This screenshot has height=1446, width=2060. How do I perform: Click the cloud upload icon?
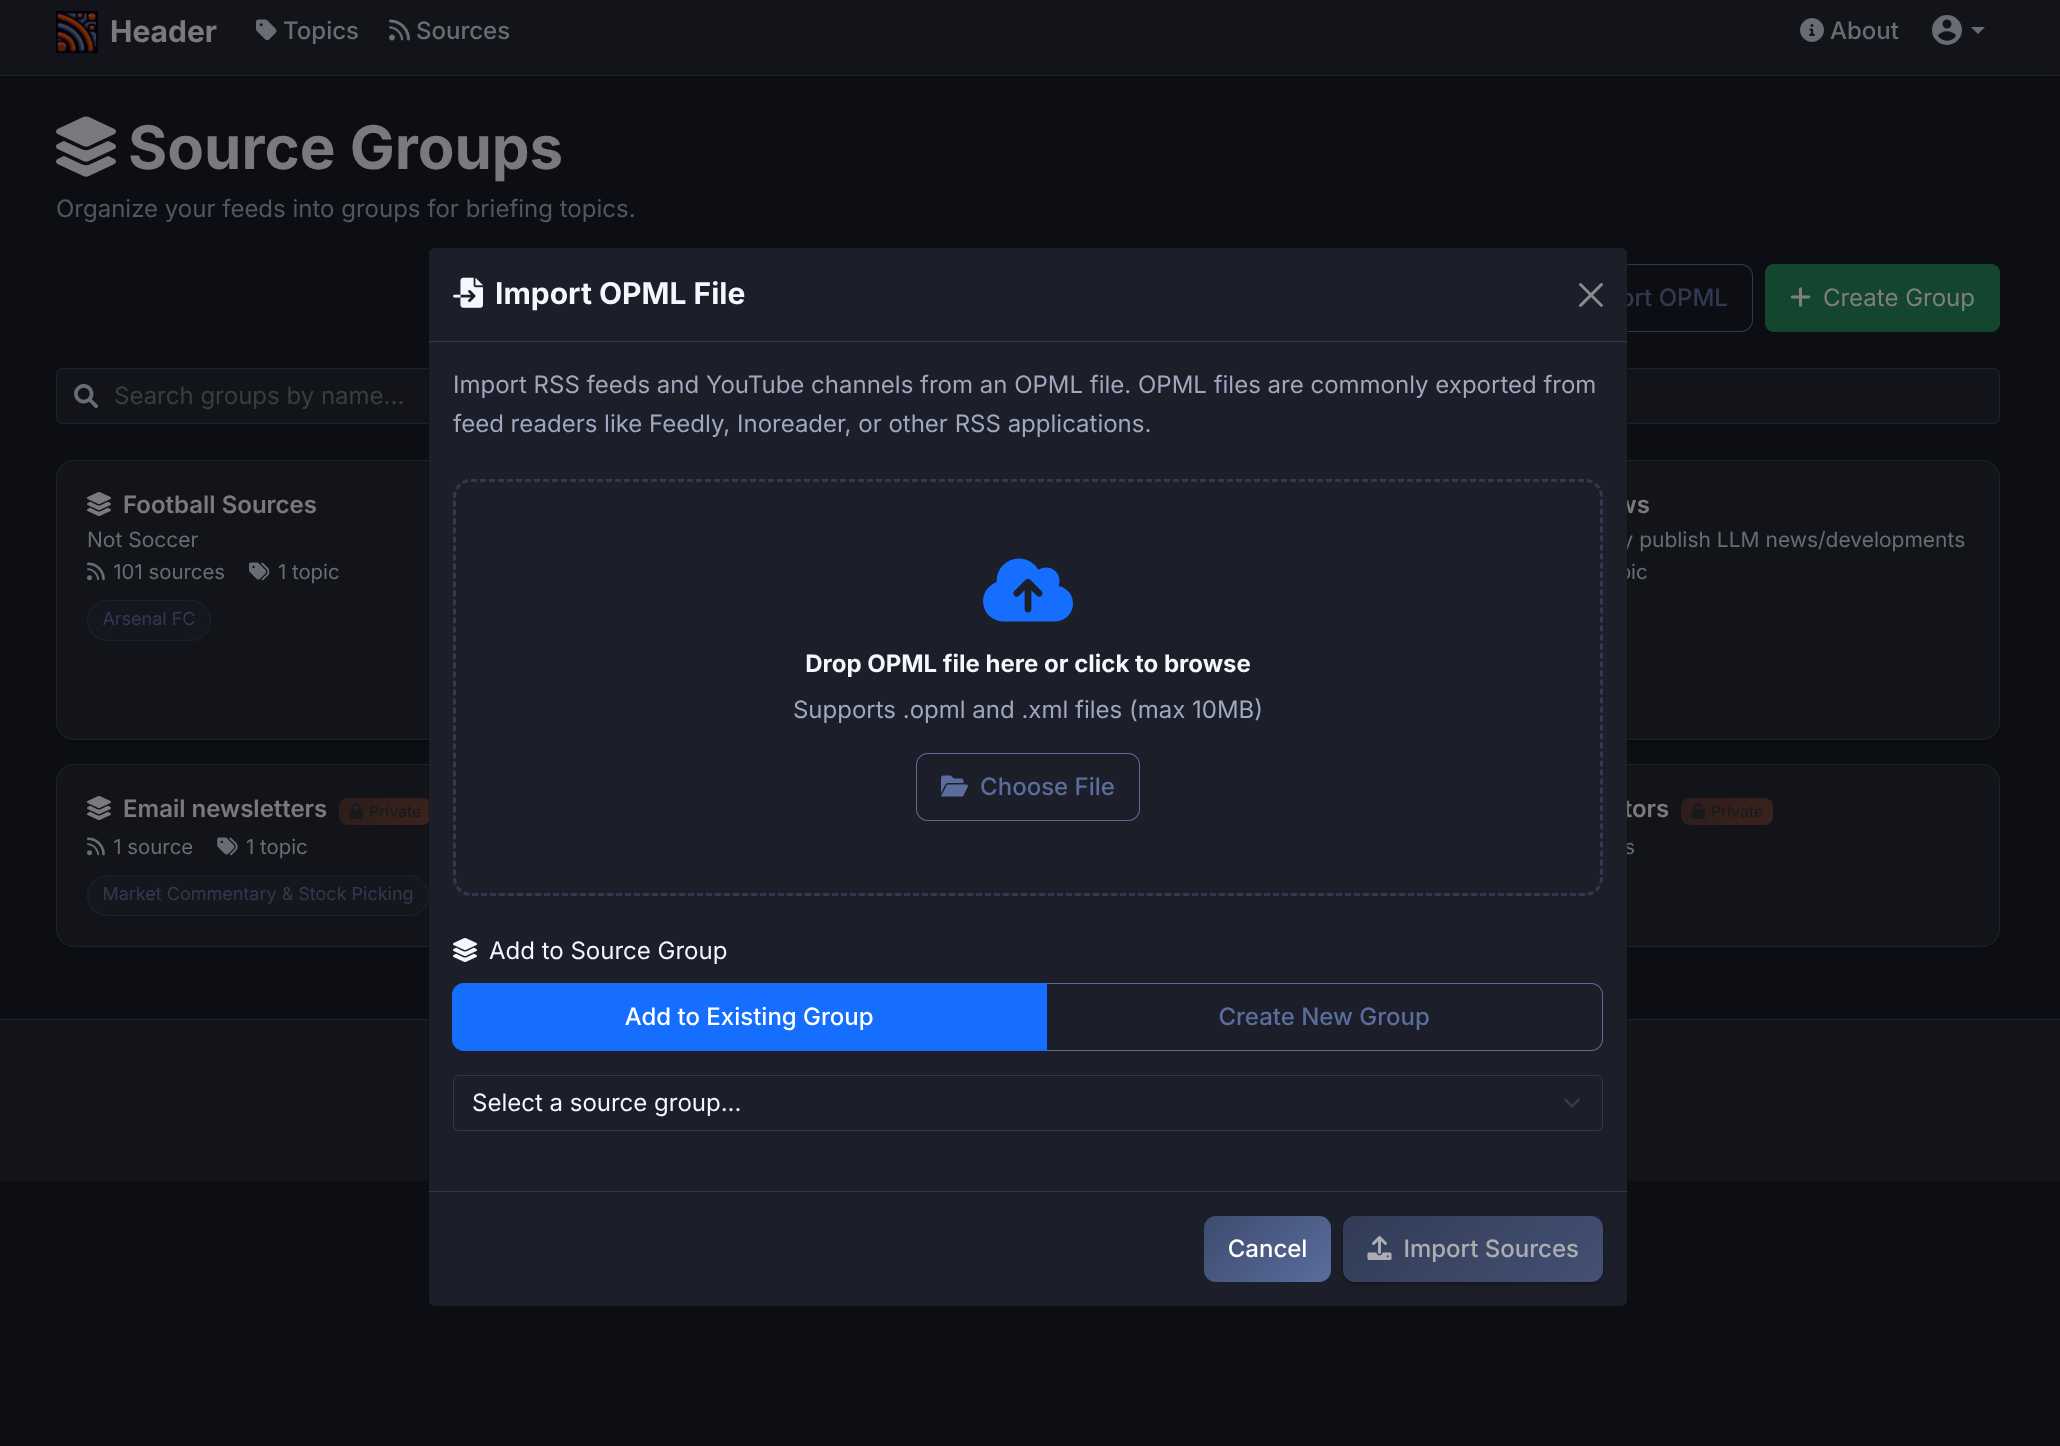pos(1027,590)
